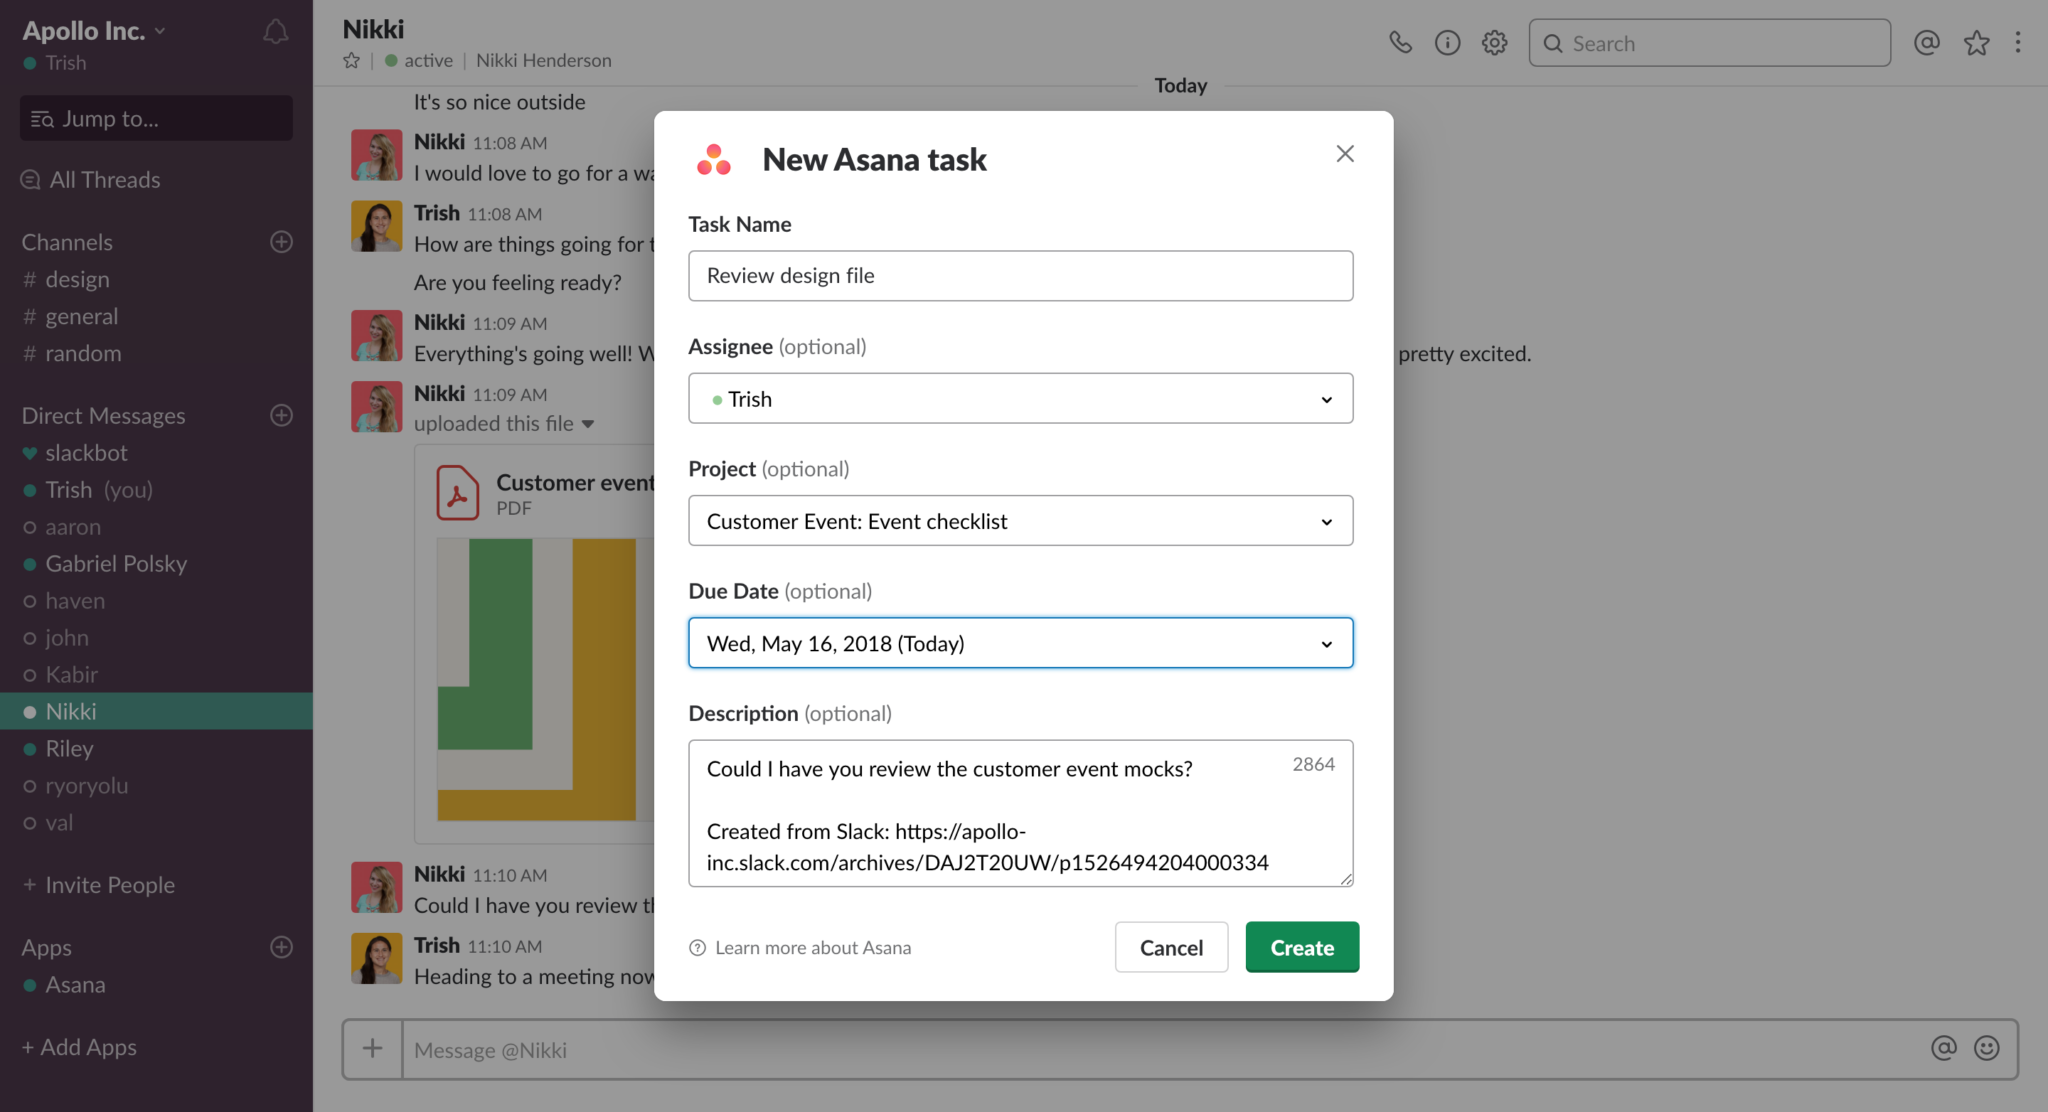2048x1112 pixels.
Task: Expand the Due Date dropdown field
Action: coord(1325,642)
